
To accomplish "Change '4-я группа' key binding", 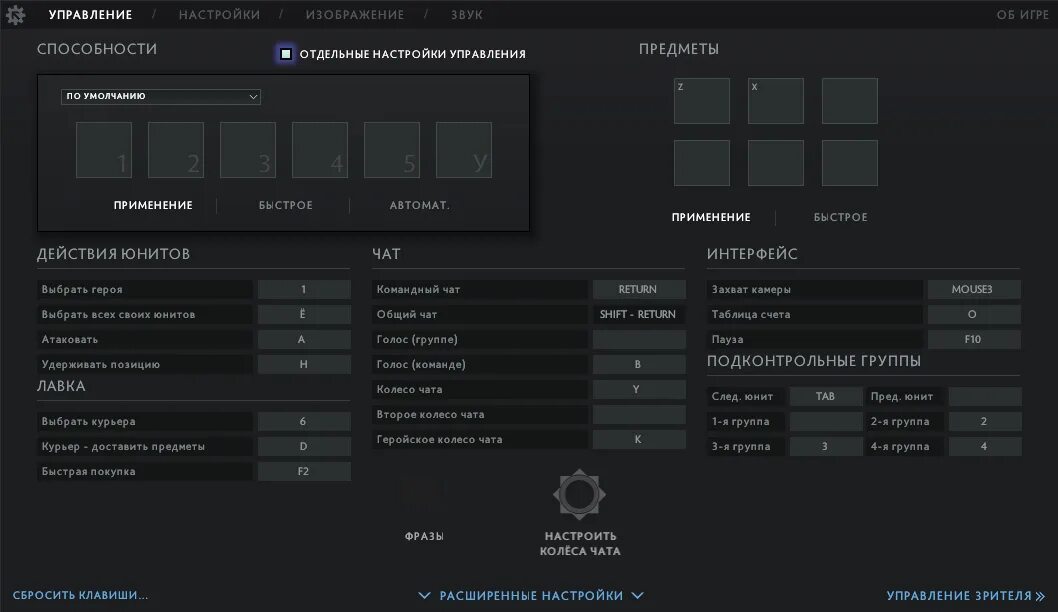I will tap(985, 447).
